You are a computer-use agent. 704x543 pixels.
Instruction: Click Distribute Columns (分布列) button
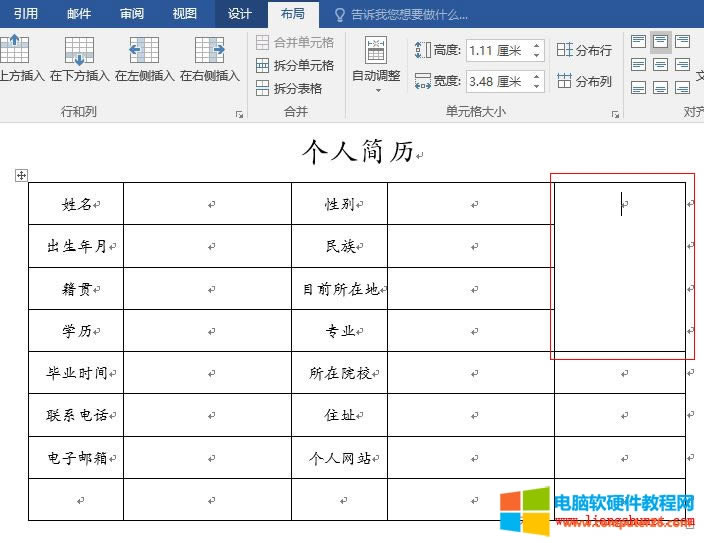pos(584,81)
